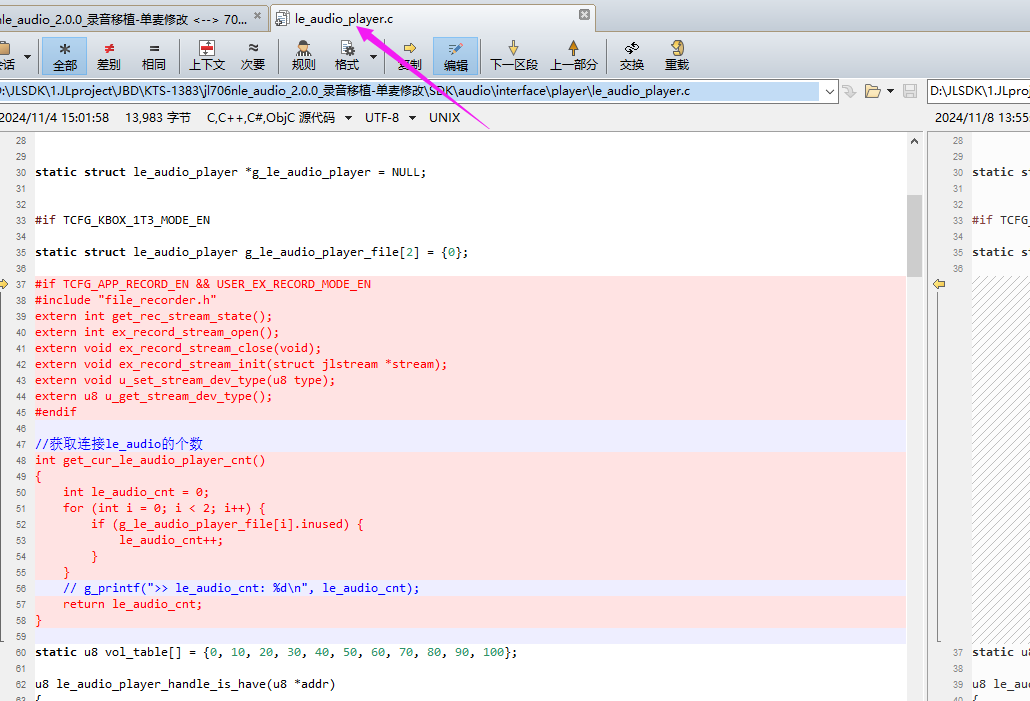Click the 上下文 context icon
This screenshot has width=1030, height=701.
[207, 56]
